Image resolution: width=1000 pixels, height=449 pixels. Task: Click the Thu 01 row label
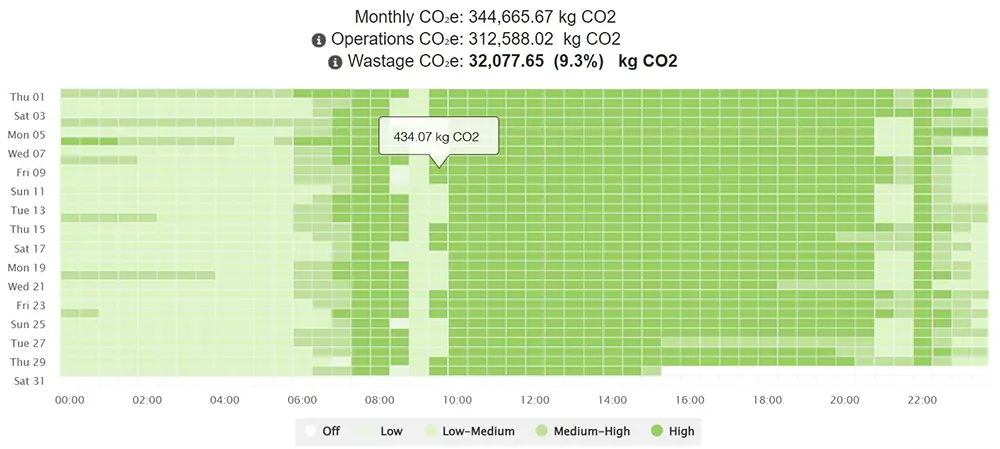27,97
